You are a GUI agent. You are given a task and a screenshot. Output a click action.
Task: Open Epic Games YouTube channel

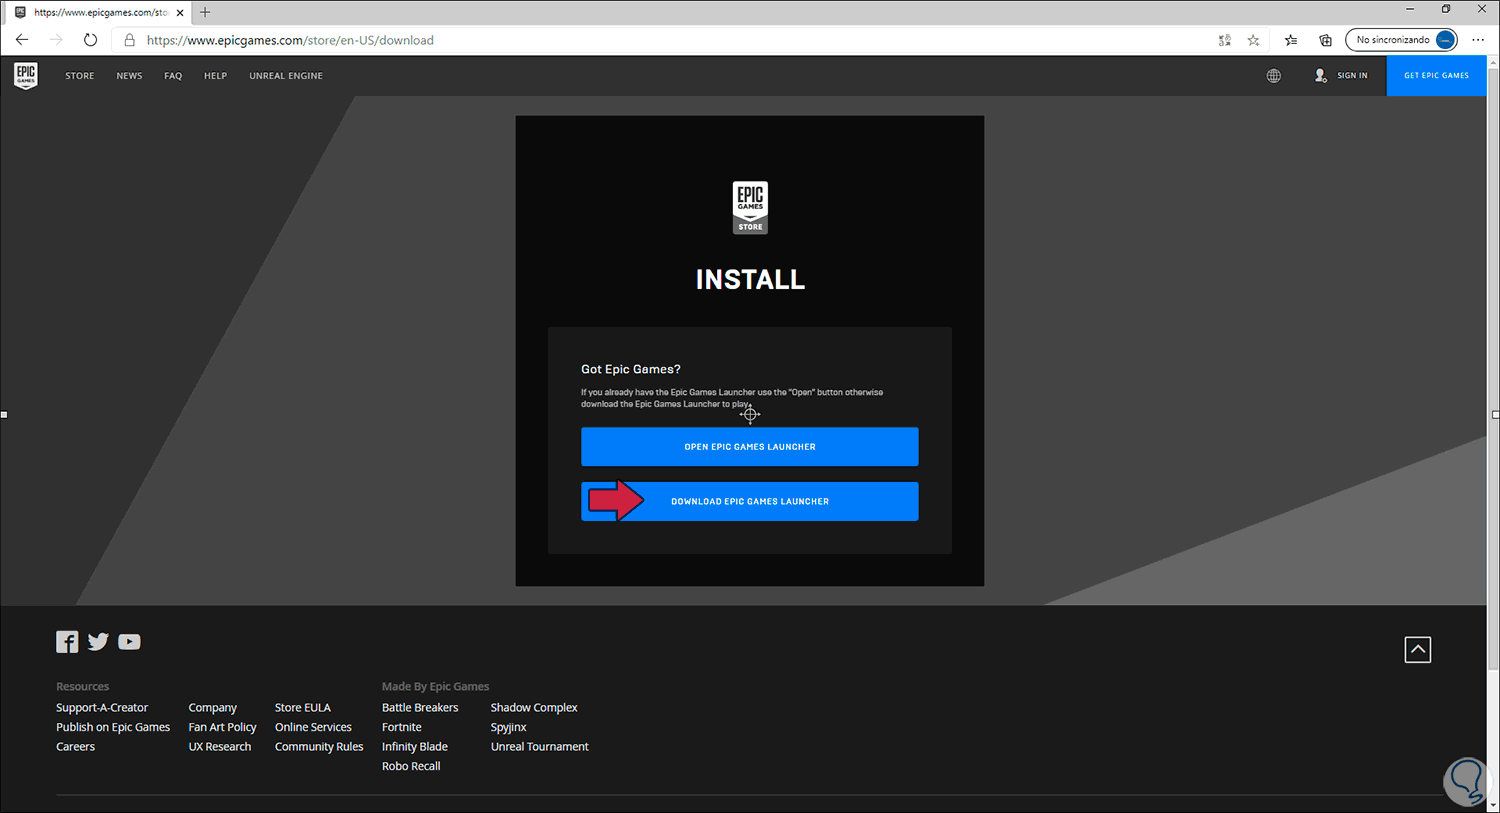129,642
